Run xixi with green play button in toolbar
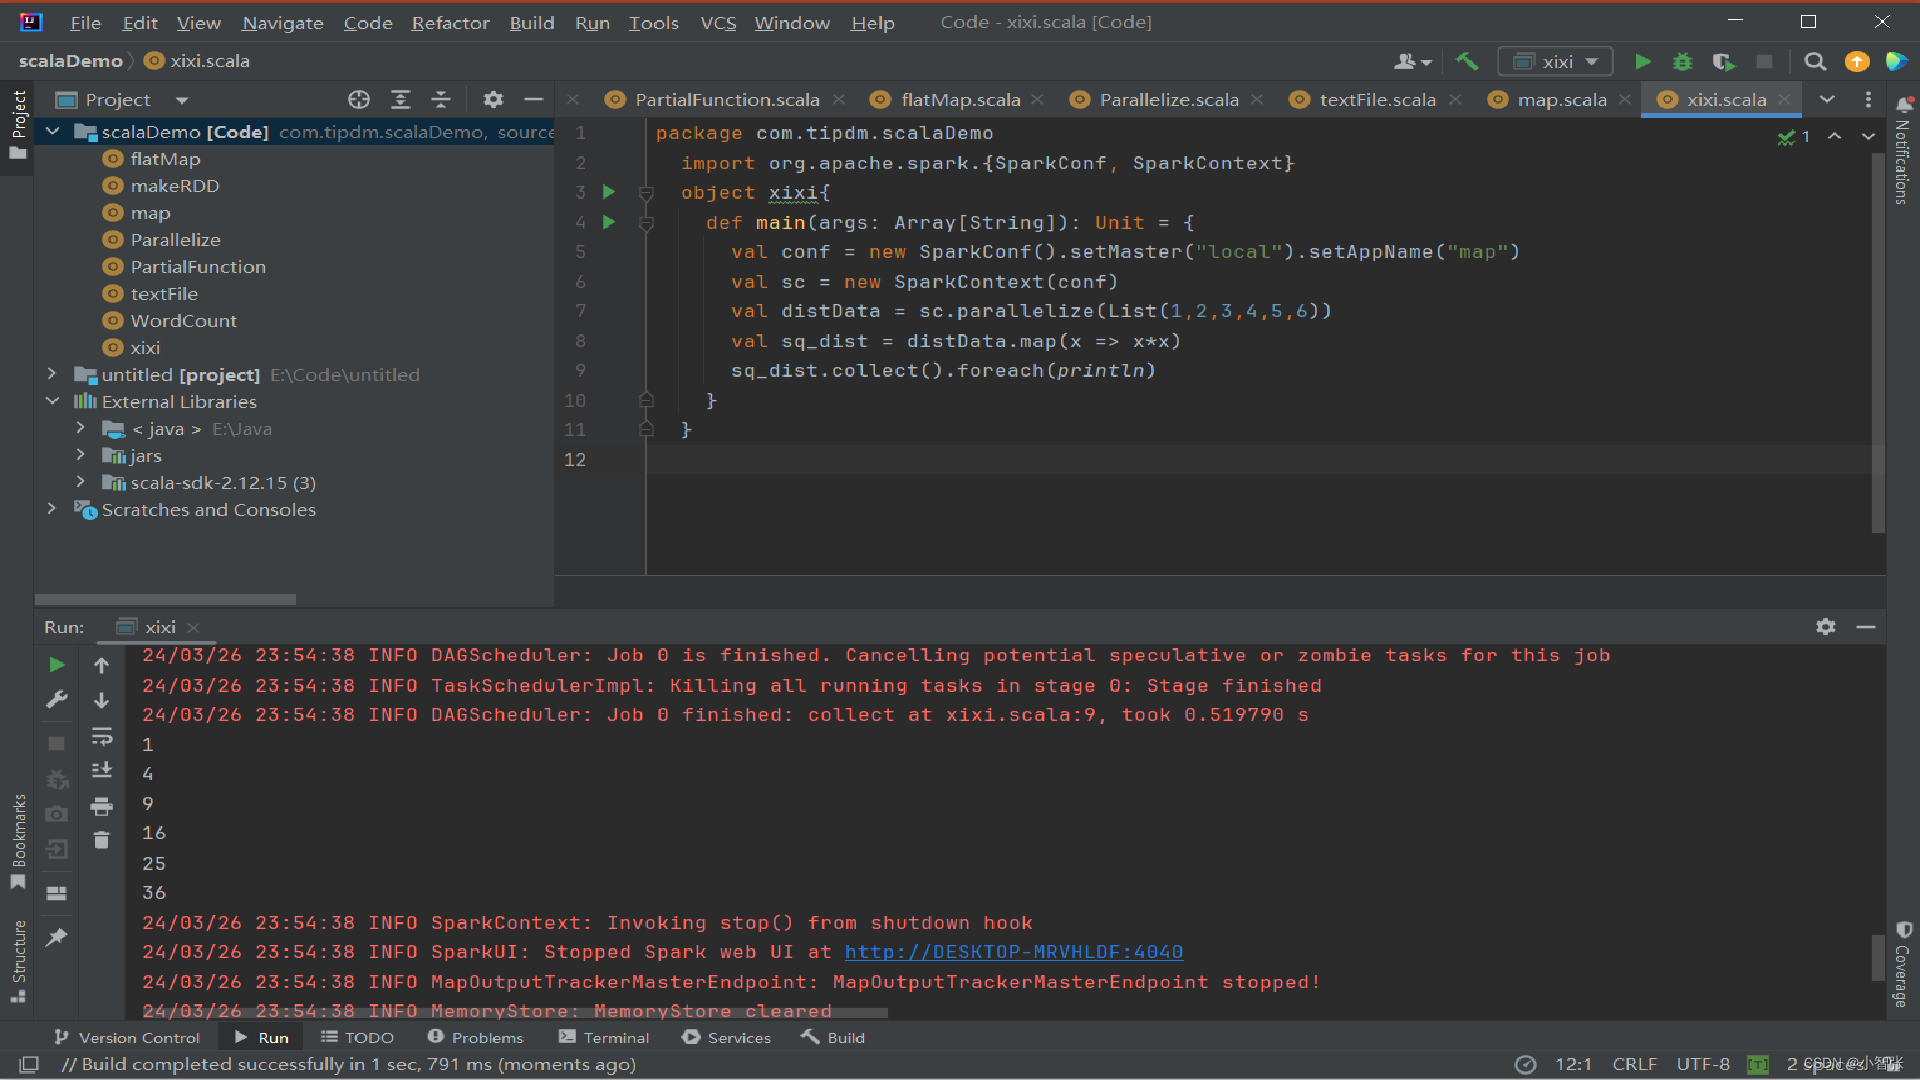 (1642, 62)
